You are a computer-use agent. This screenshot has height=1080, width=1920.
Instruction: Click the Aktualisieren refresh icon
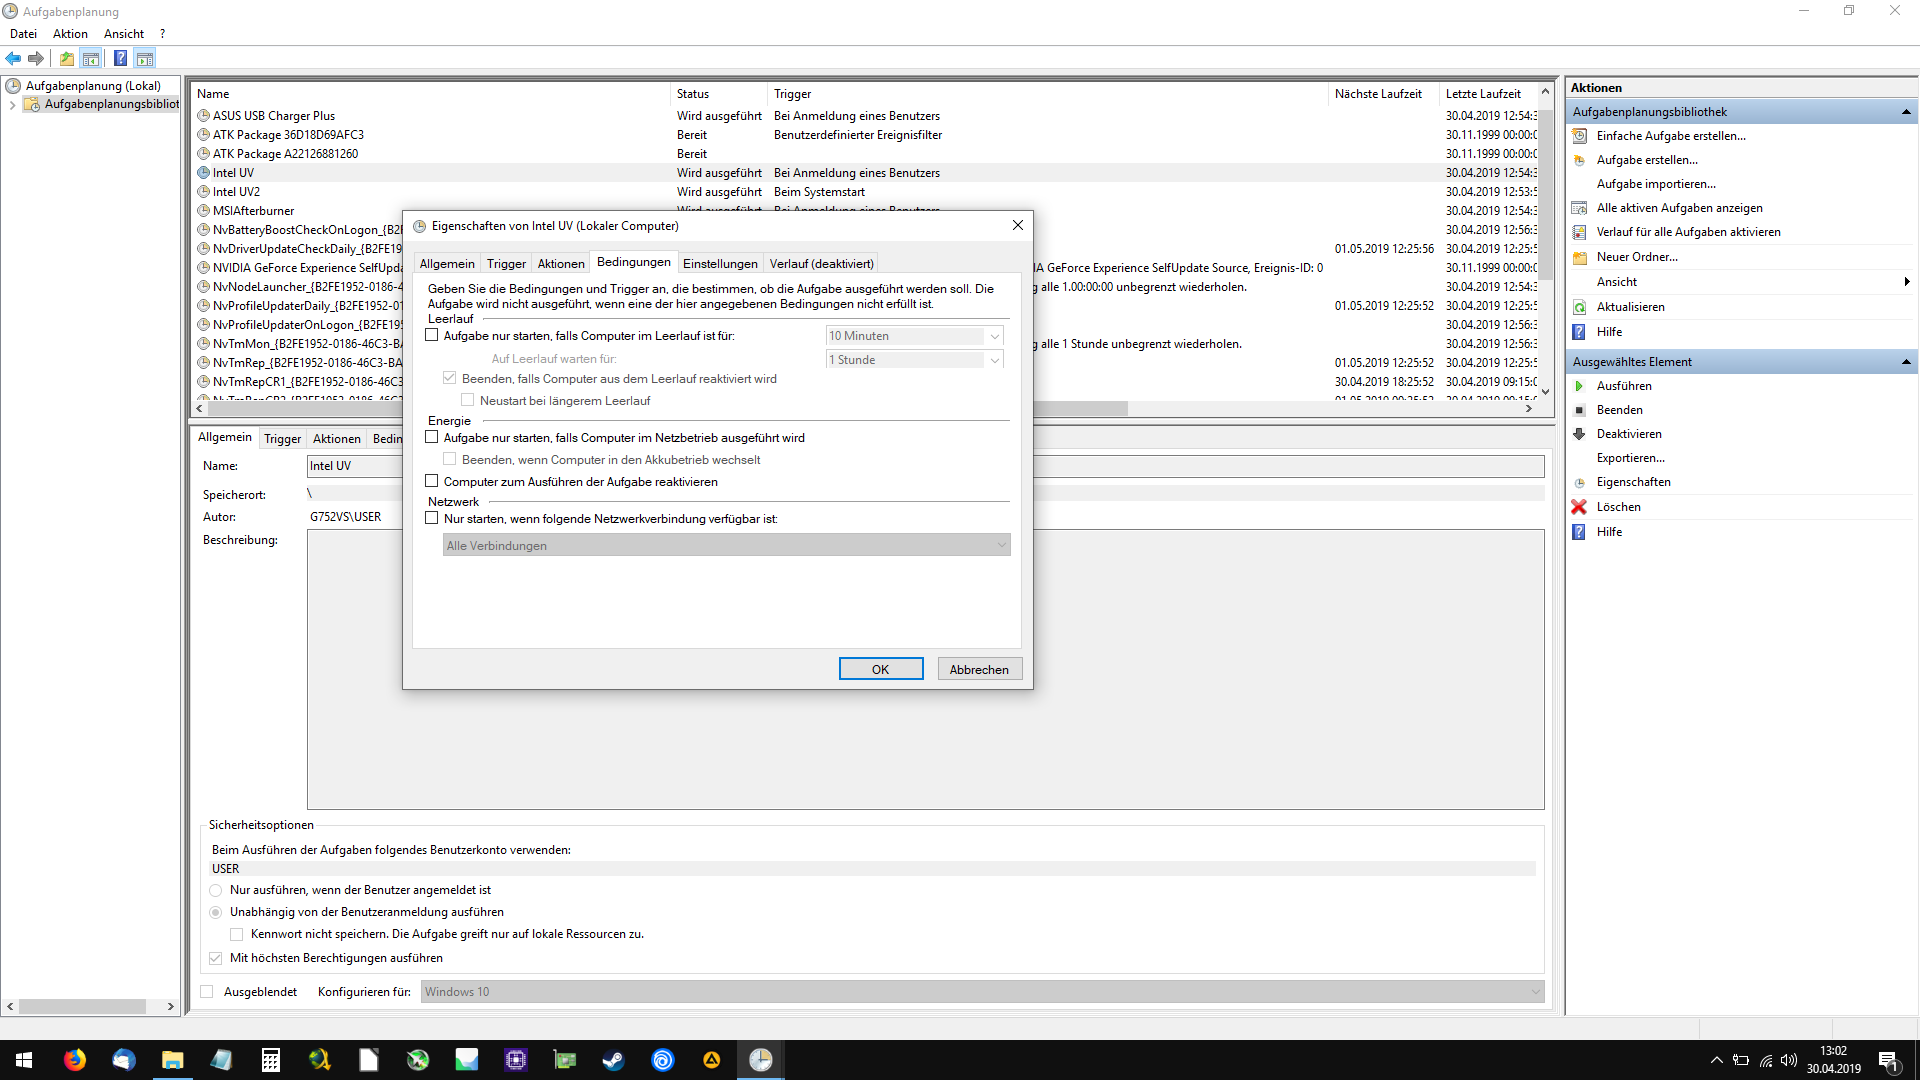(x=1579, y=307)
